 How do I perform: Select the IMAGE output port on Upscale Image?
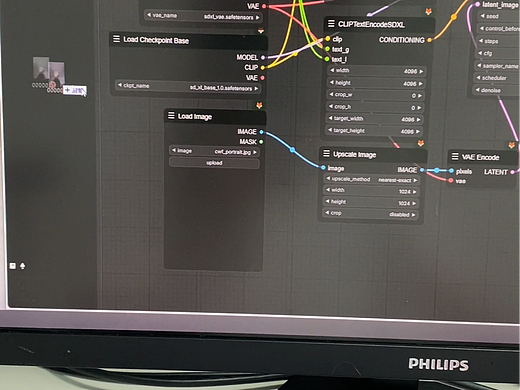[422, 170]
